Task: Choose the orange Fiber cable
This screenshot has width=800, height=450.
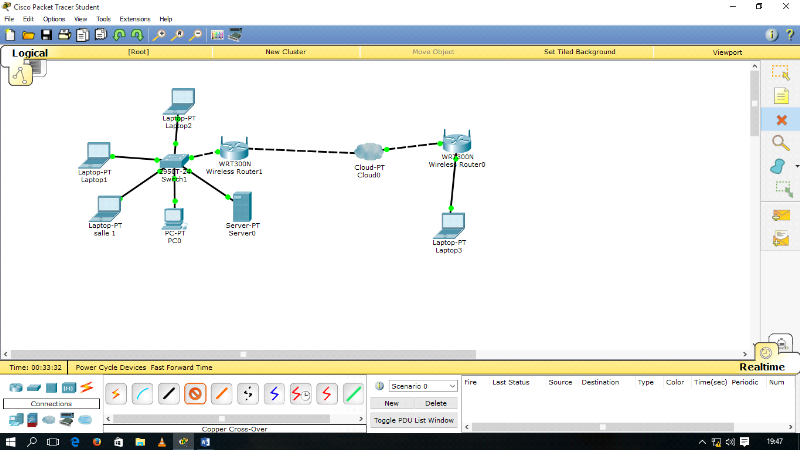Action: click(221, 394)
